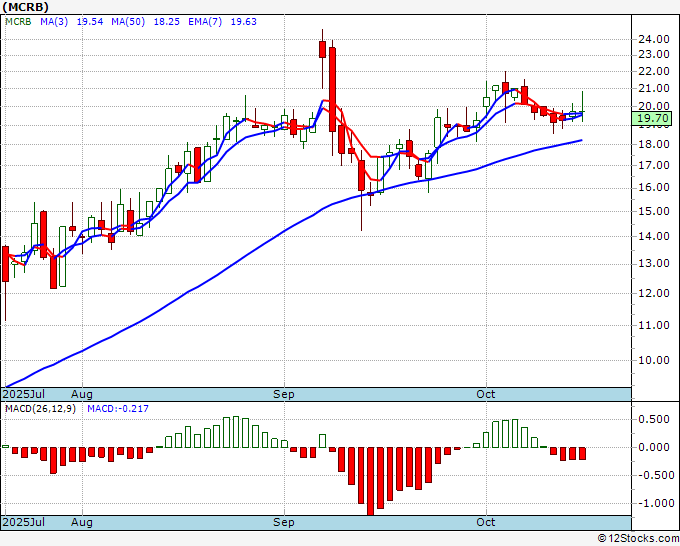Click 2025Jul on the price chart date axis
680x546 pixels.
click(x=24, y=394)
